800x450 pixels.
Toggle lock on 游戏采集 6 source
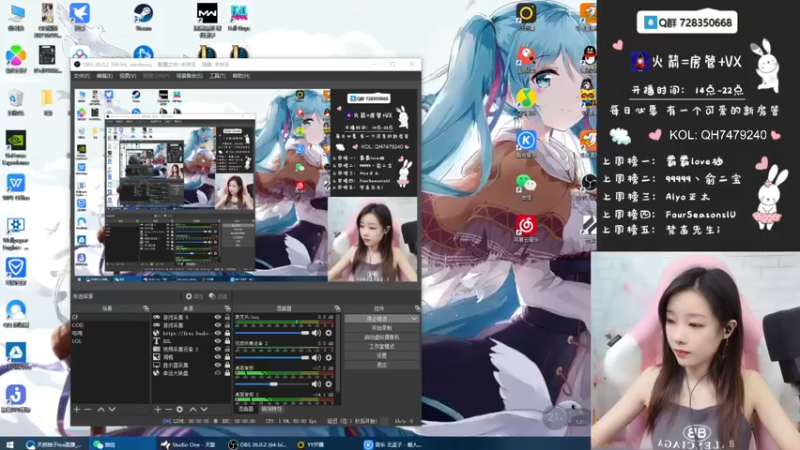tap(227, 317)
